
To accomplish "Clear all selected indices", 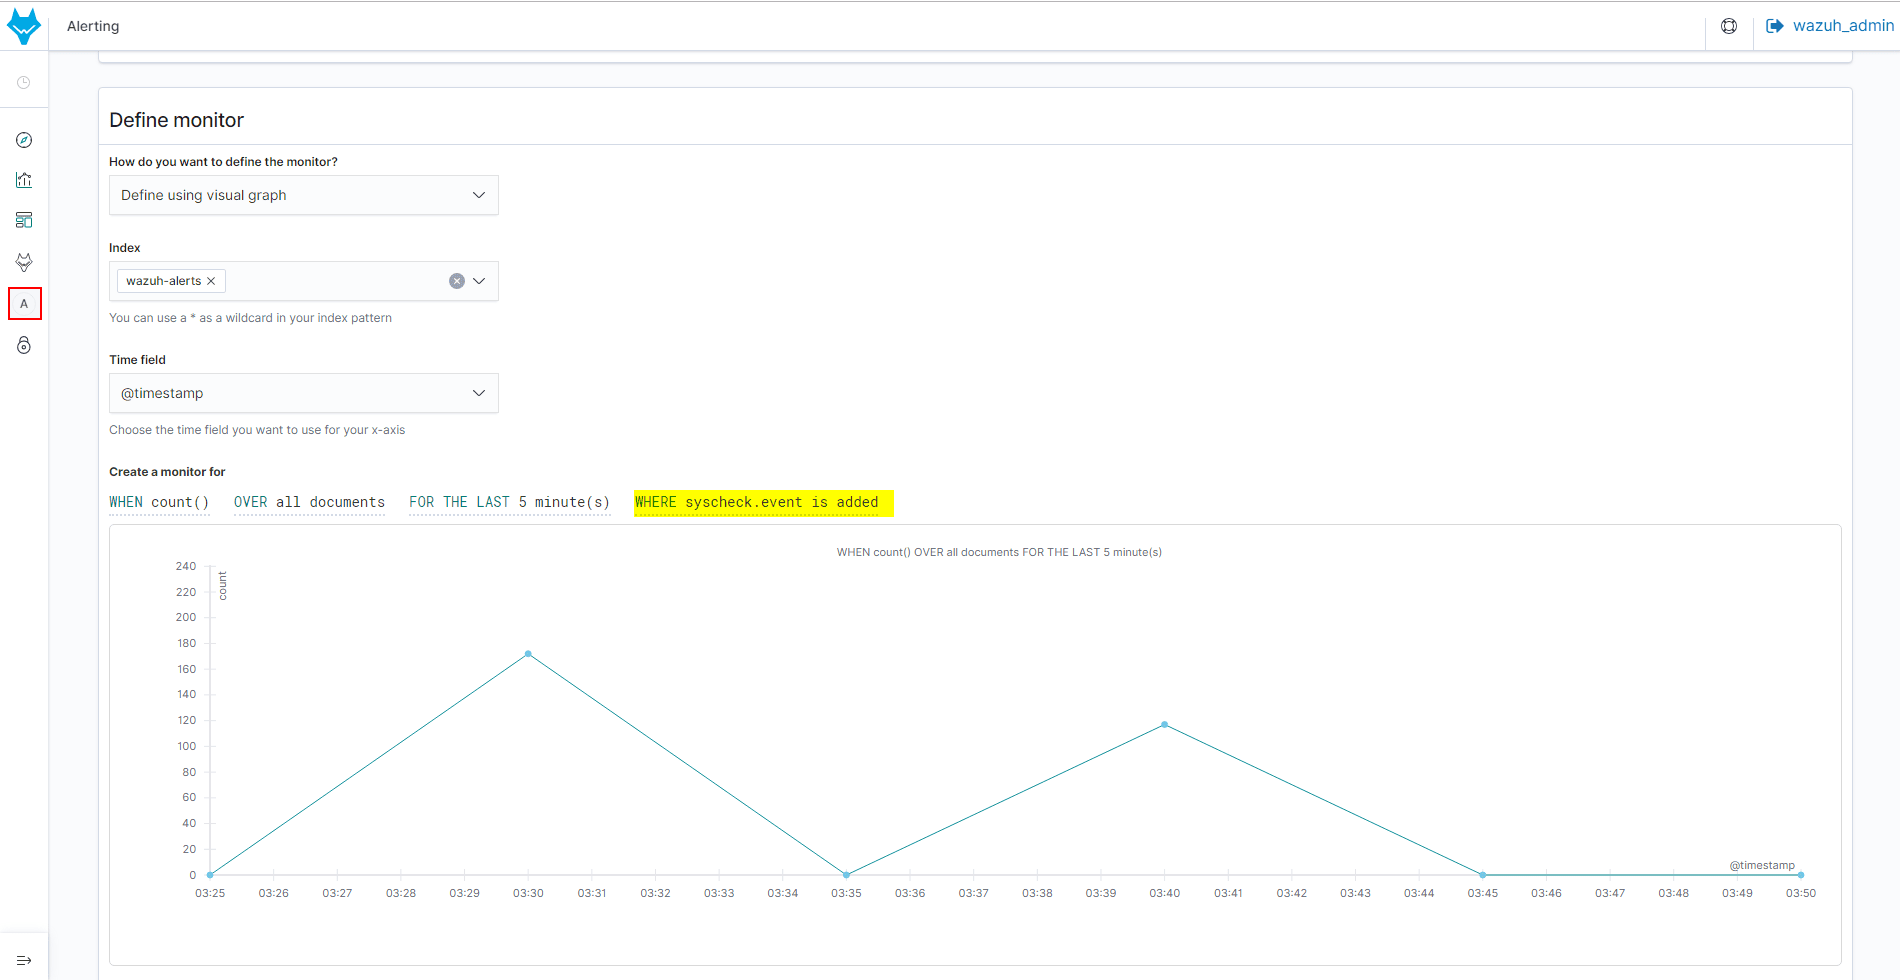I will (x=457, y=281).
